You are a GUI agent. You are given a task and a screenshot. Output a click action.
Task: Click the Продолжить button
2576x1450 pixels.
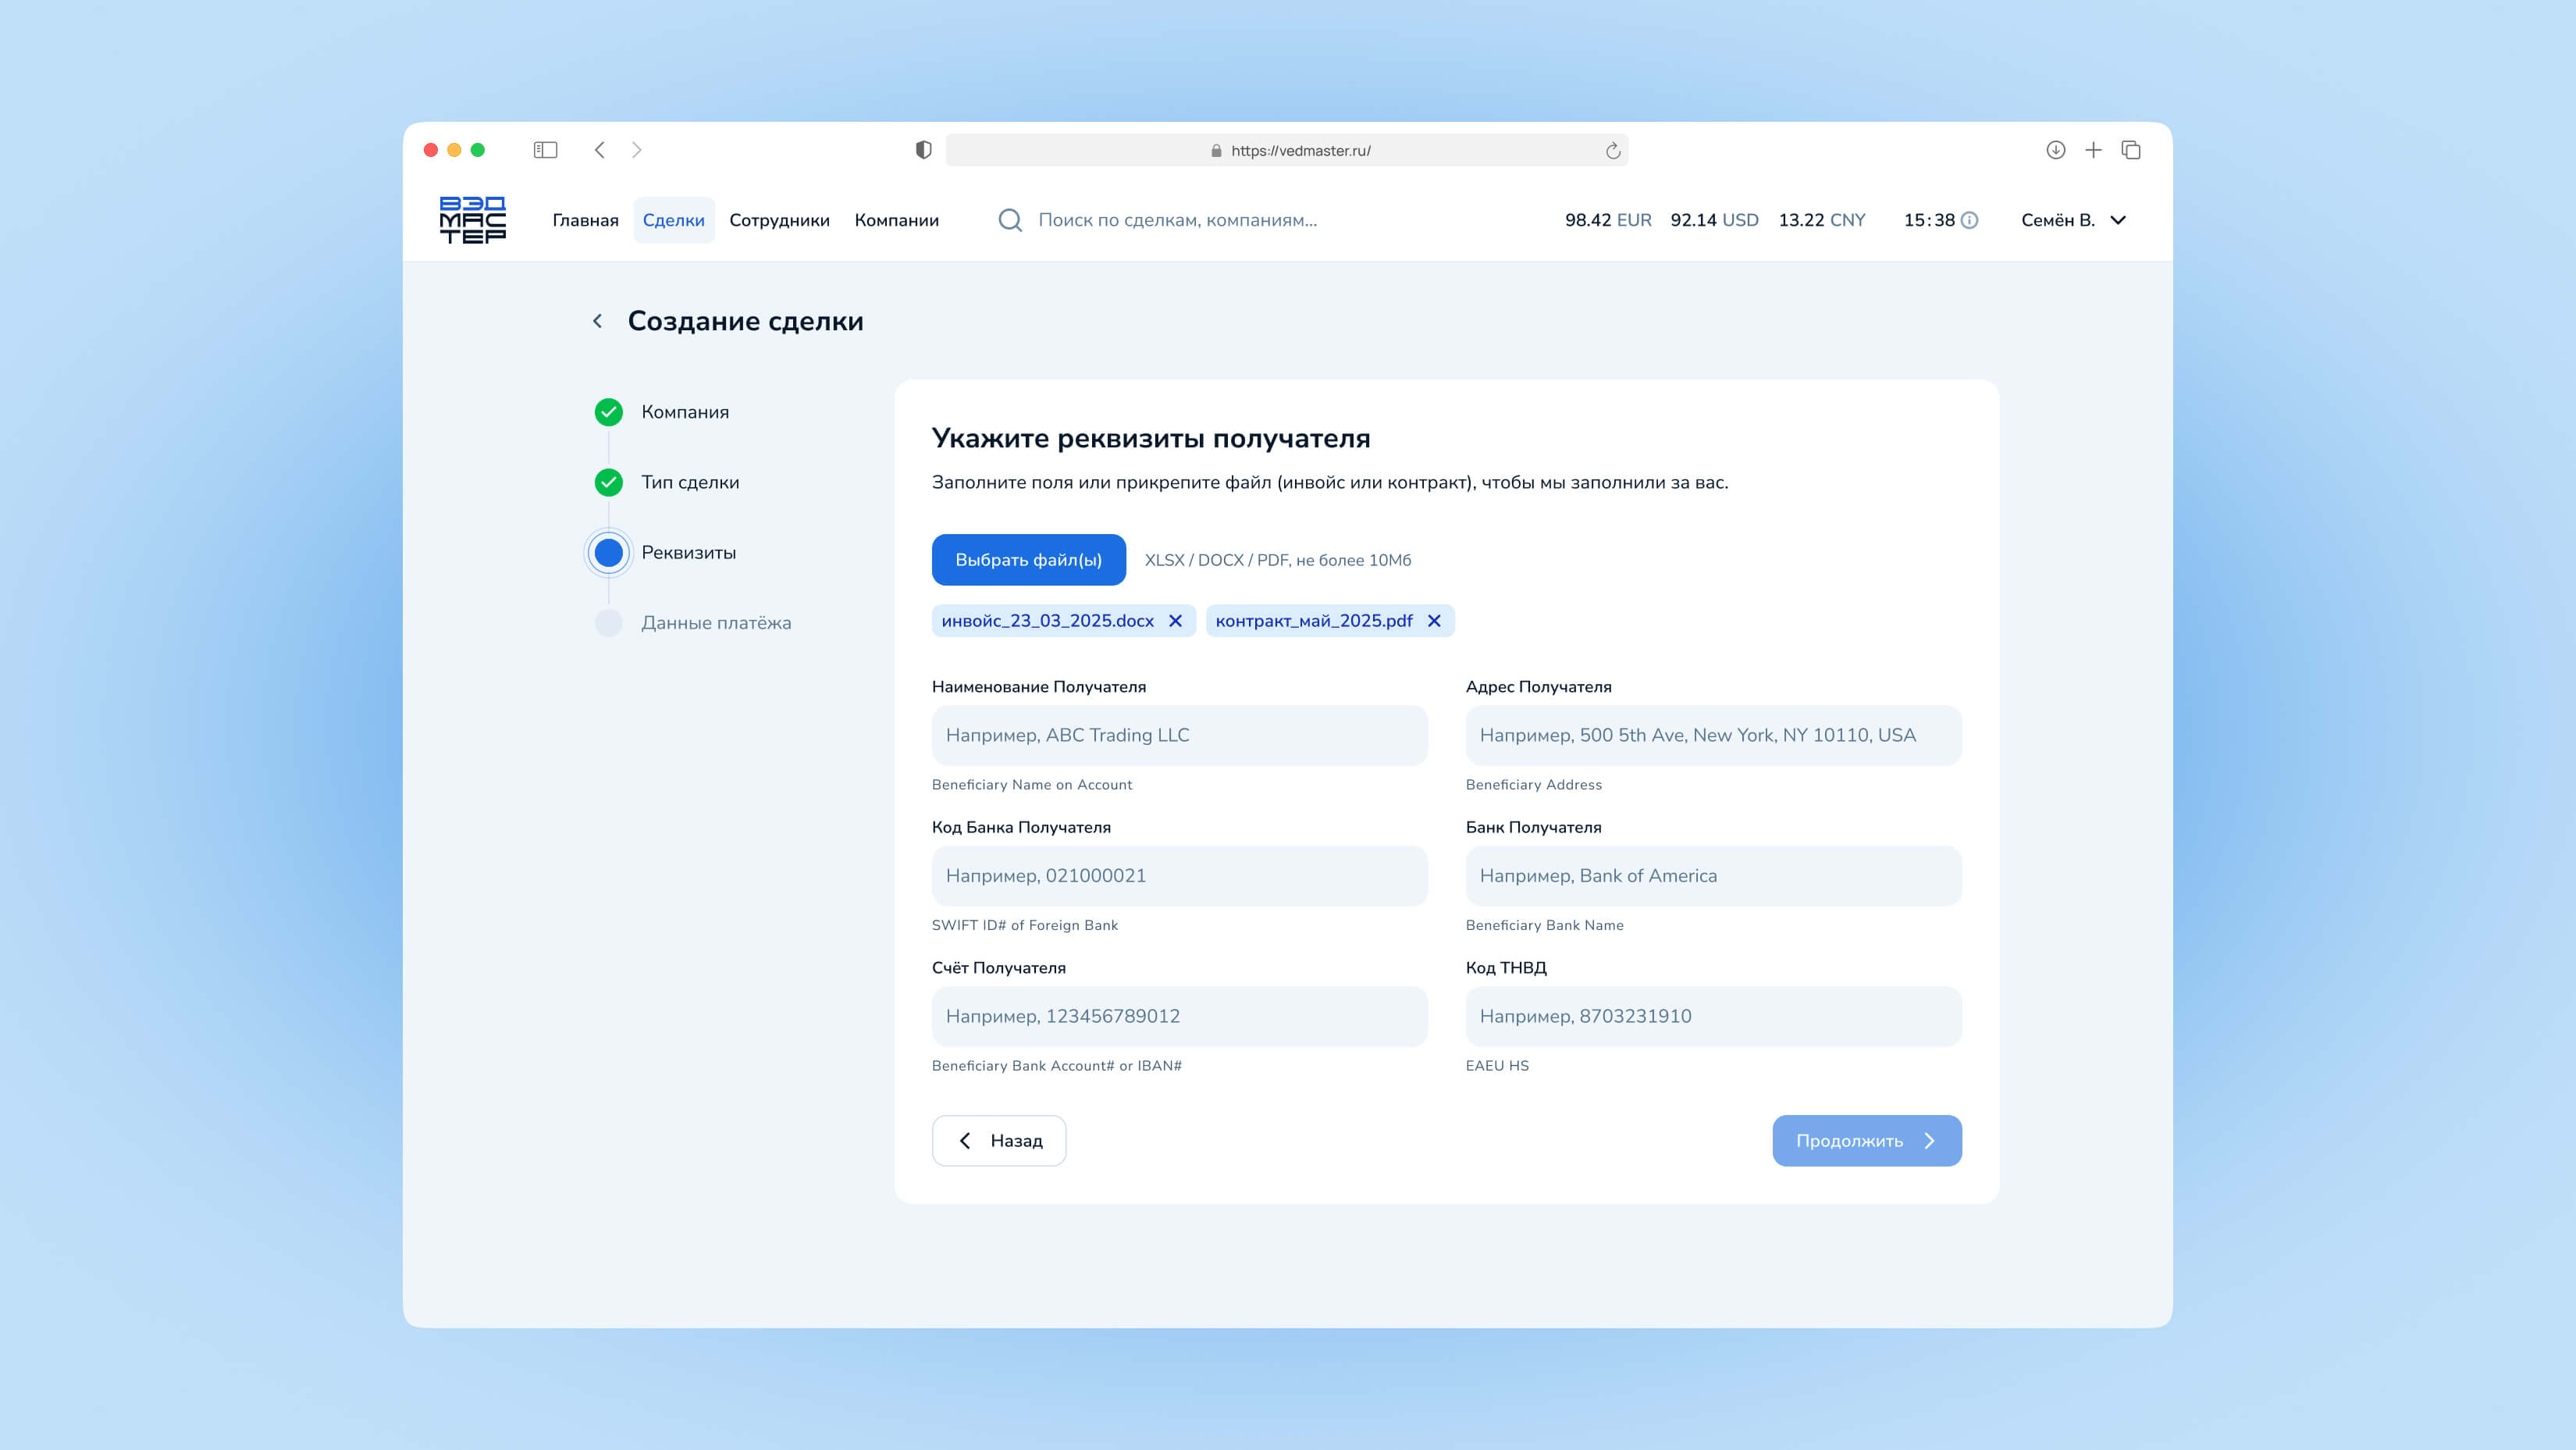[x=1866, y=1141]
